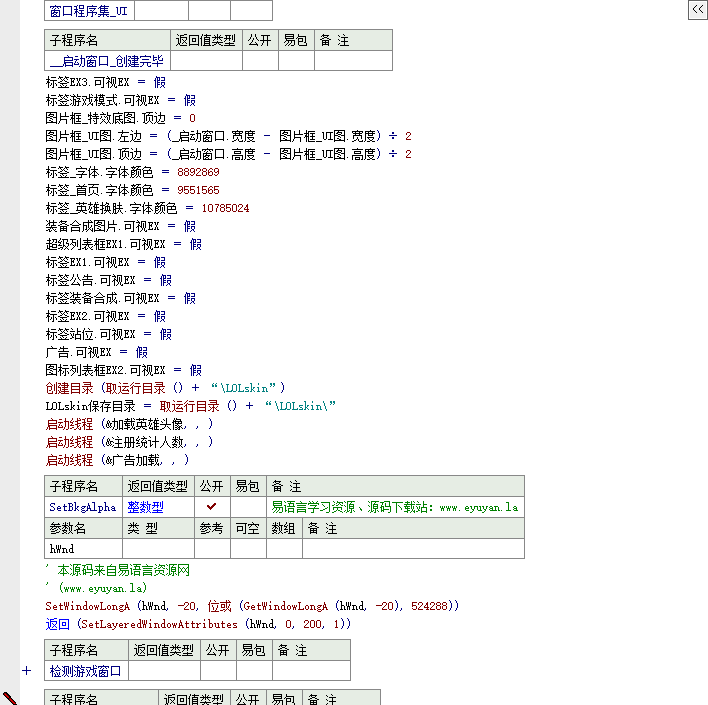Viewport: 708px width, 705px height.
Task: Click the 创建目录 code line
Action: click(x=165, y=388)
